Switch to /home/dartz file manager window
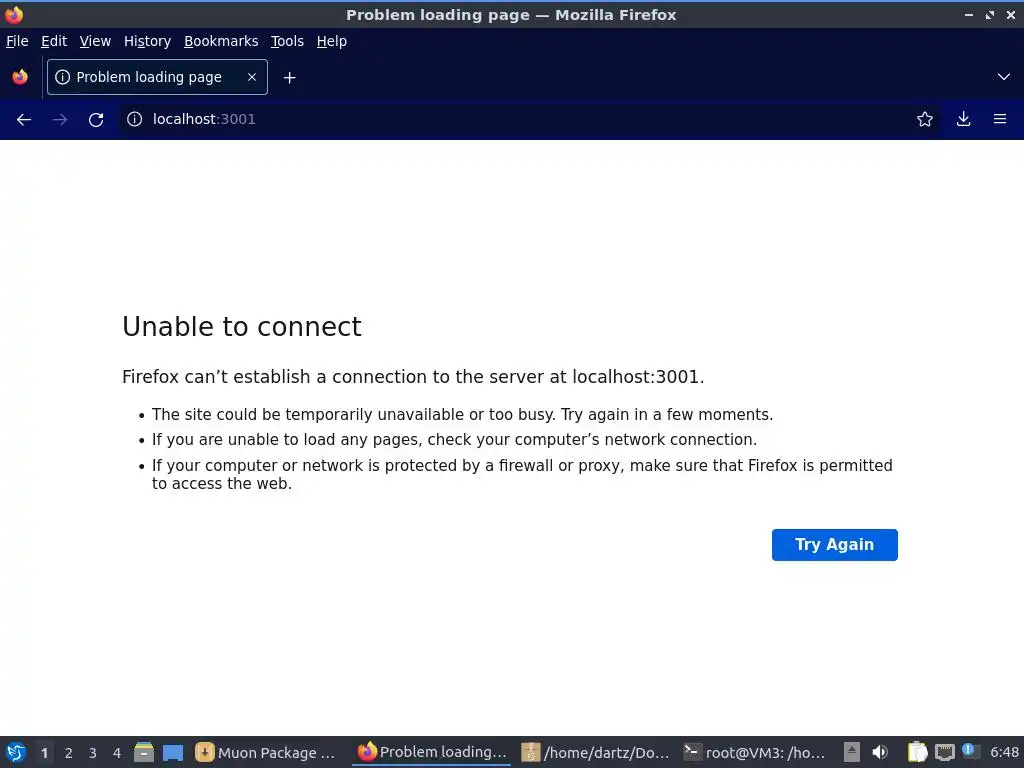 (x=596, y=752)
